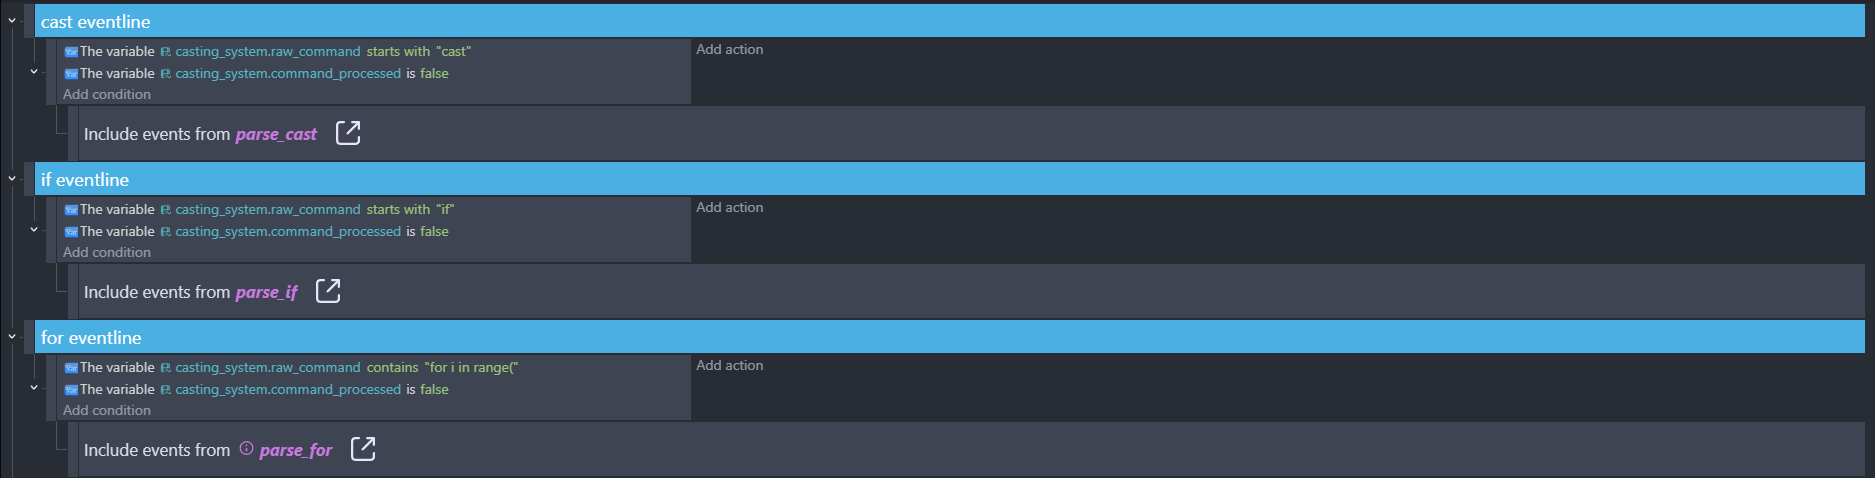The image size is (1875, 478).
Task: Open the parse_if include sheet icon
Action: 328,291
